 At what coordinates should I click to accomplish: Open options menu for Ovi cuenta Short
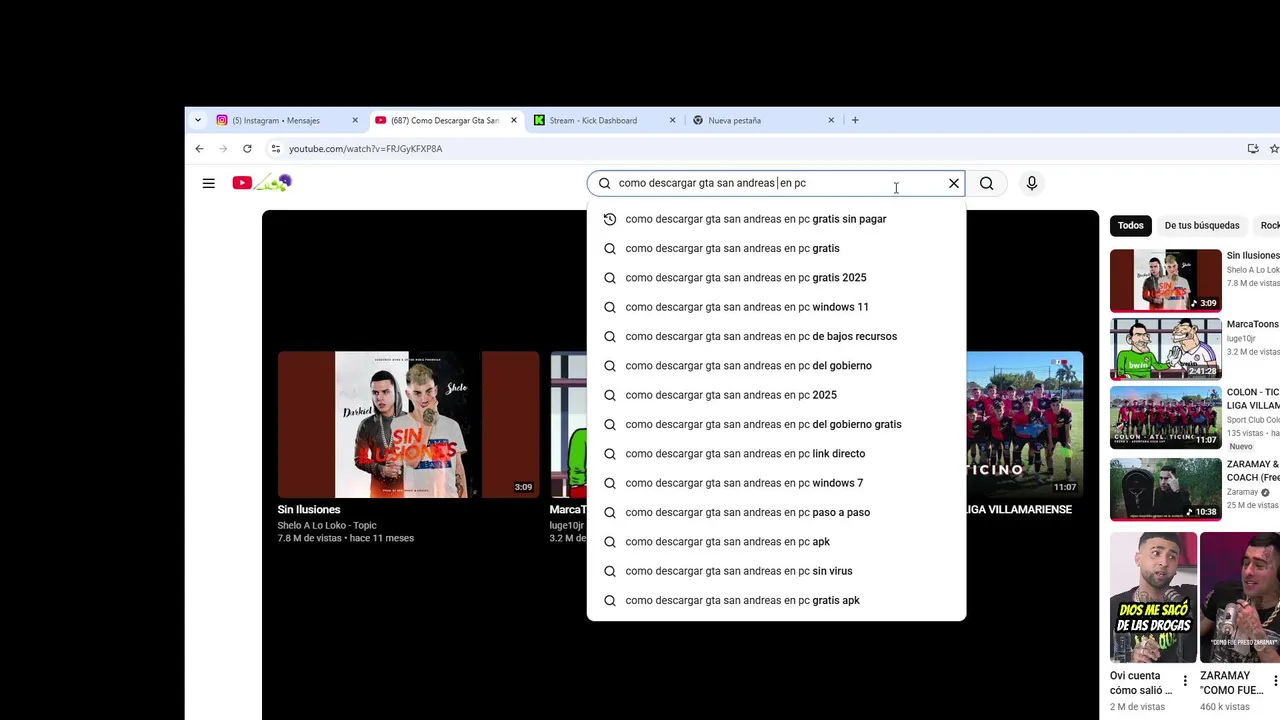1185,681
